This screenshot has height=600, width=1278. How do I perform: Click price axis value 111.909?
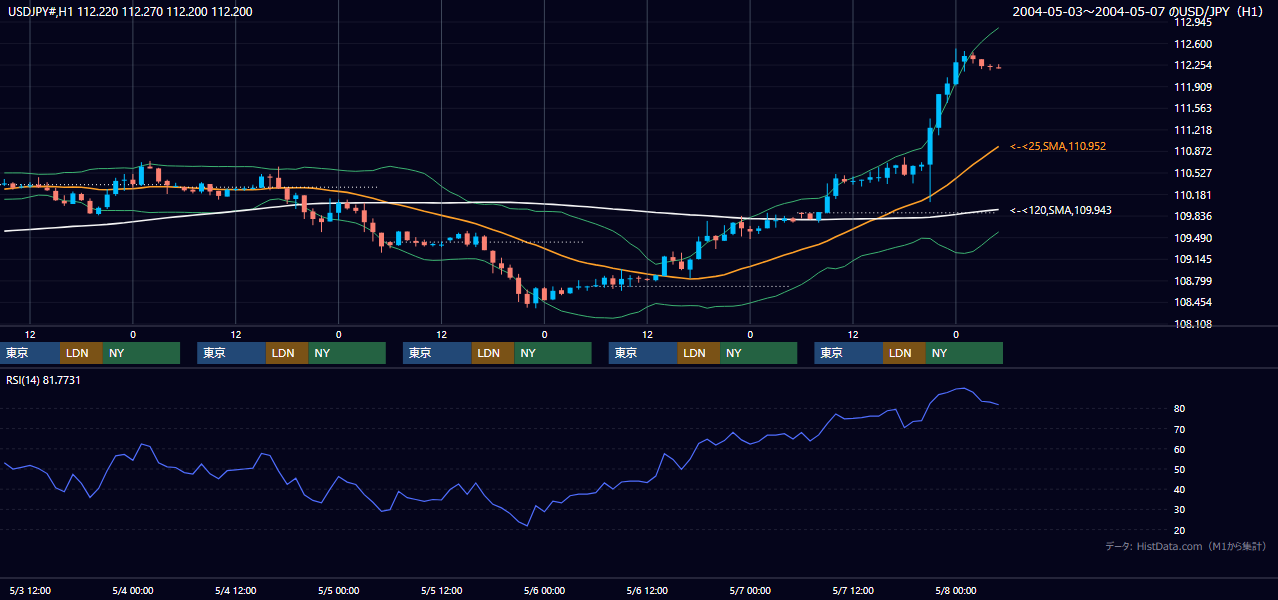(1194, 87)
